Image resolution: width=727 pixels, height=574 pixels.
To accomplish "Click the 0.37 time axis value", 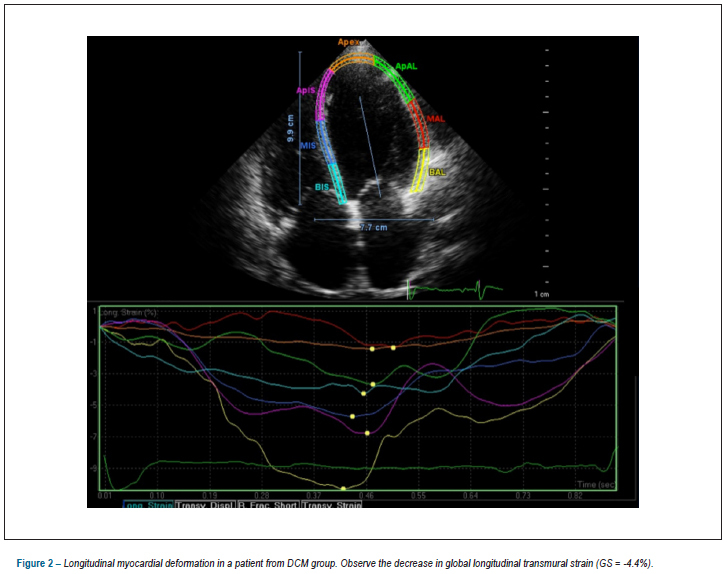I will (314, 496).
